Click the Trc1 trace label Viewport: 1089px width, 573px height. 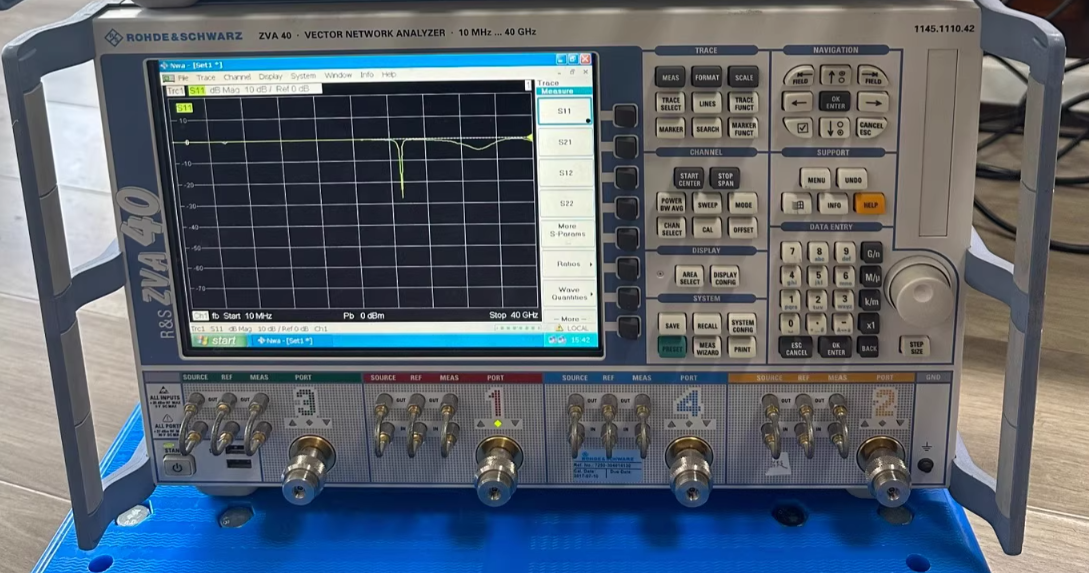point(176,90)
